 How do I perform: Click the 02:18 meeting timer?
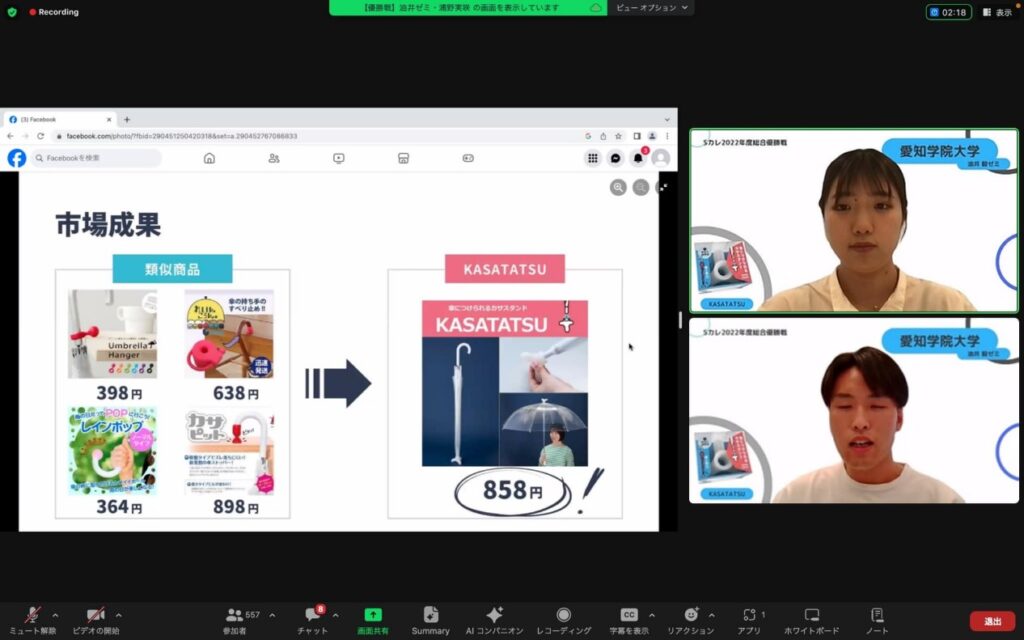point(948,12)
